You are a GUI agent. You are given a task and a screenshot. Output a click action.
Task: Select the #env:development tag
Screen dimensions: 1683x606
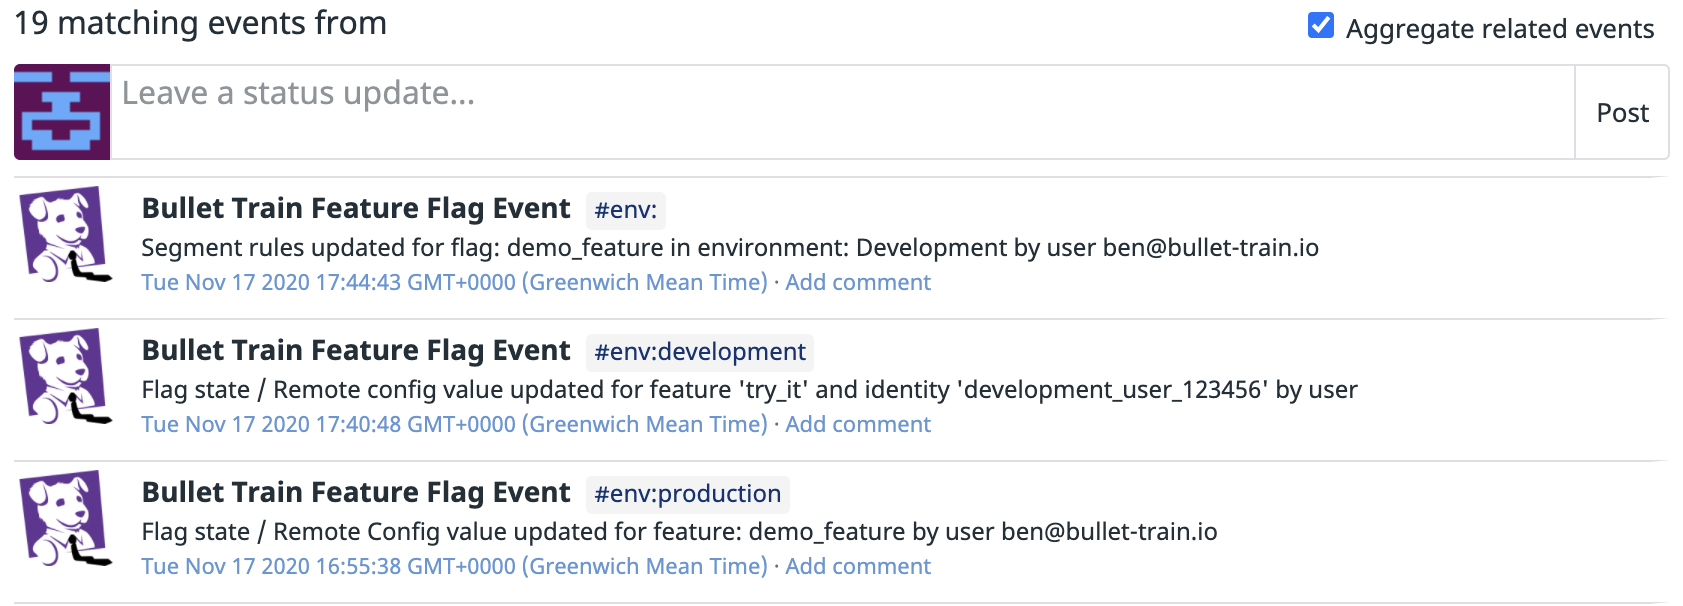(x=699, y=353)
